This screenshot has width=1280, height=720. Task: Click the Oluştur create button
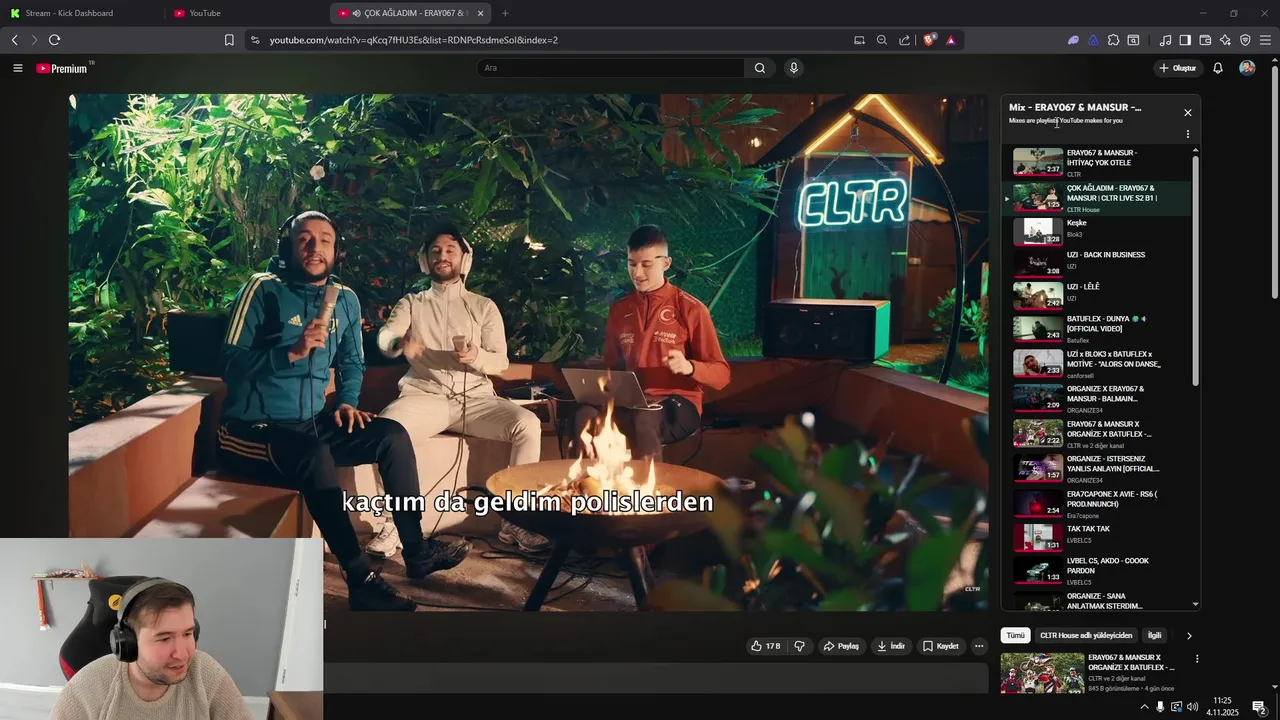[1177, 68]
